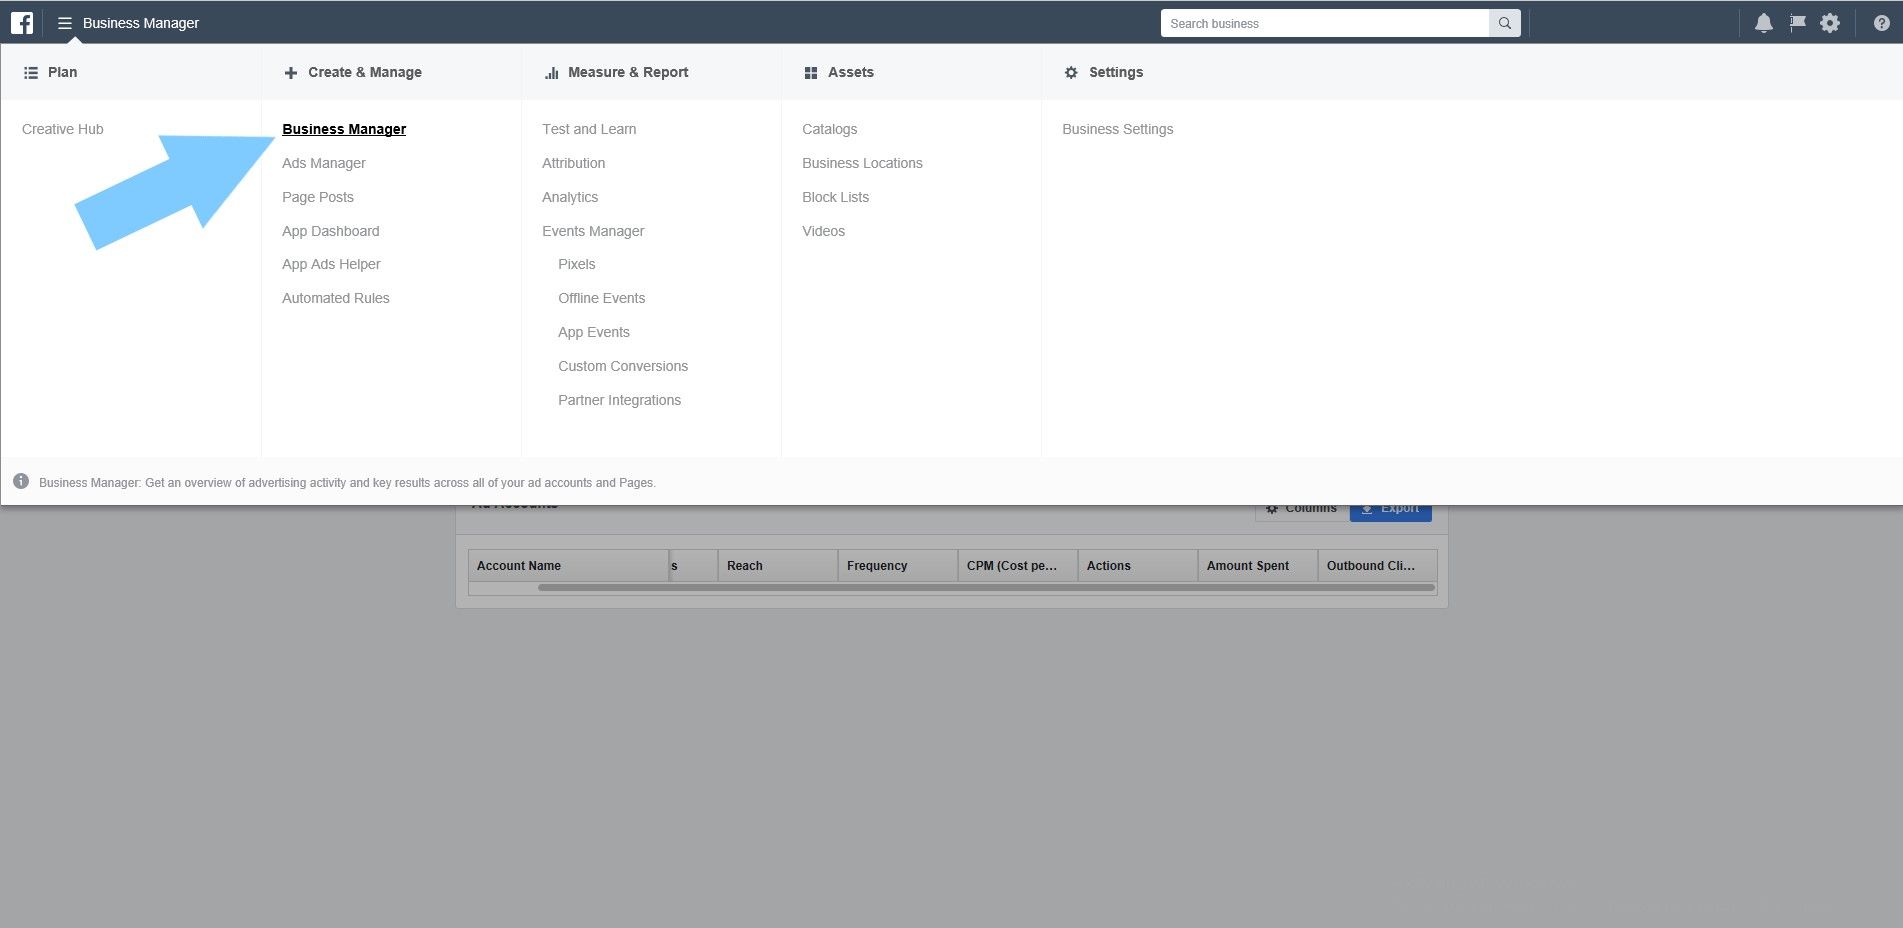
Task: Click the info icon beside Business Manager description
Action: click(21, 481)
